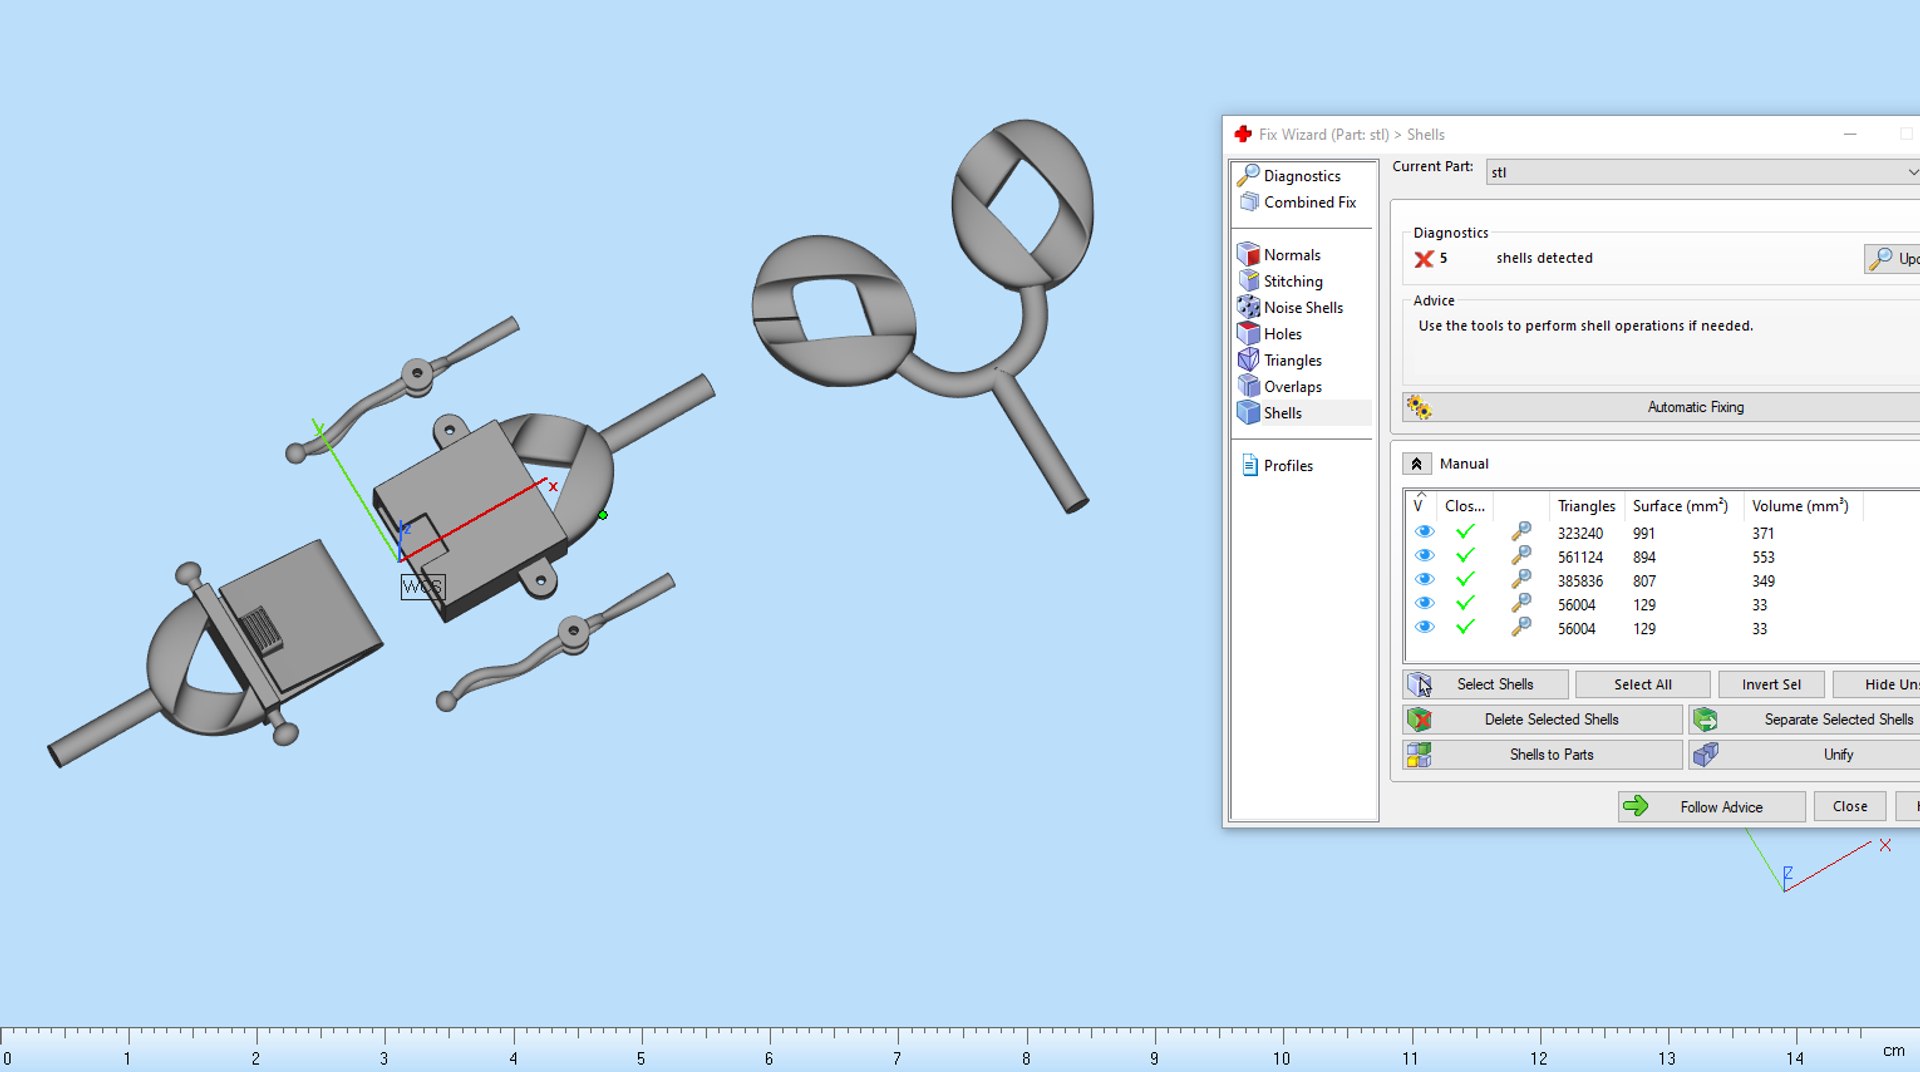Open the Current Part dropdown
Screen dimensions: 1920x1072
(x=1703, y=172)
